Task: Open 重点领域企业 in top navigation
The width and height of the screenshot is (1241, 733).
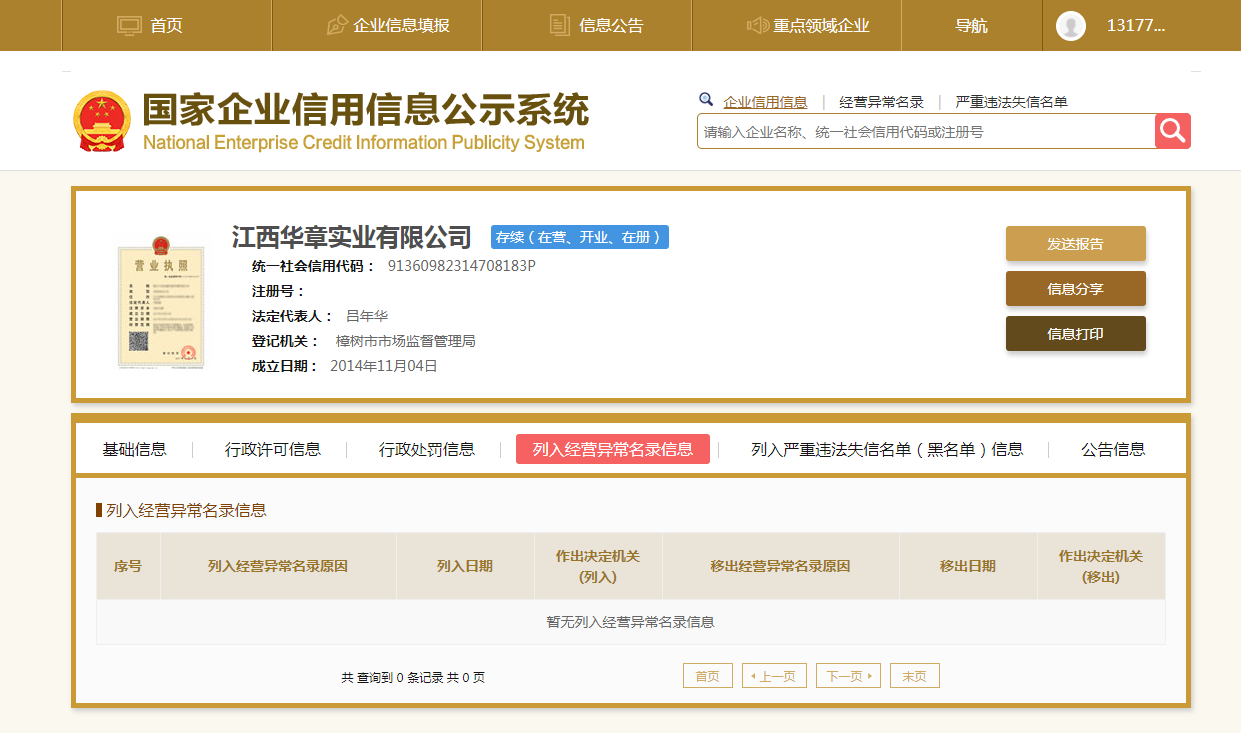Action: [821, 26]
